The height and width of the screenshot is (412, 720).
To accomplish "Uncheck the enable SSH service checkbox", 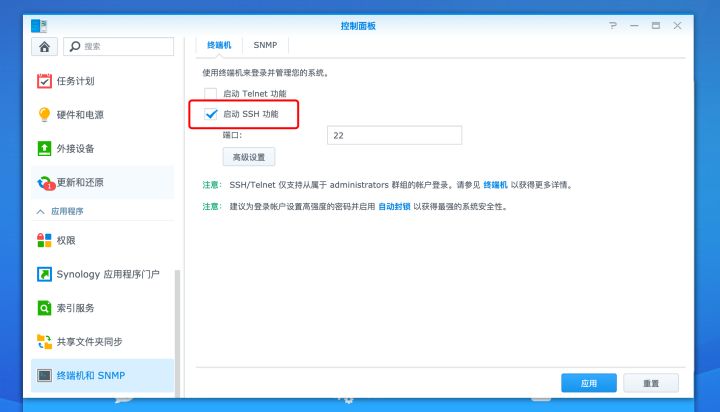I will [x=211, y=115].
